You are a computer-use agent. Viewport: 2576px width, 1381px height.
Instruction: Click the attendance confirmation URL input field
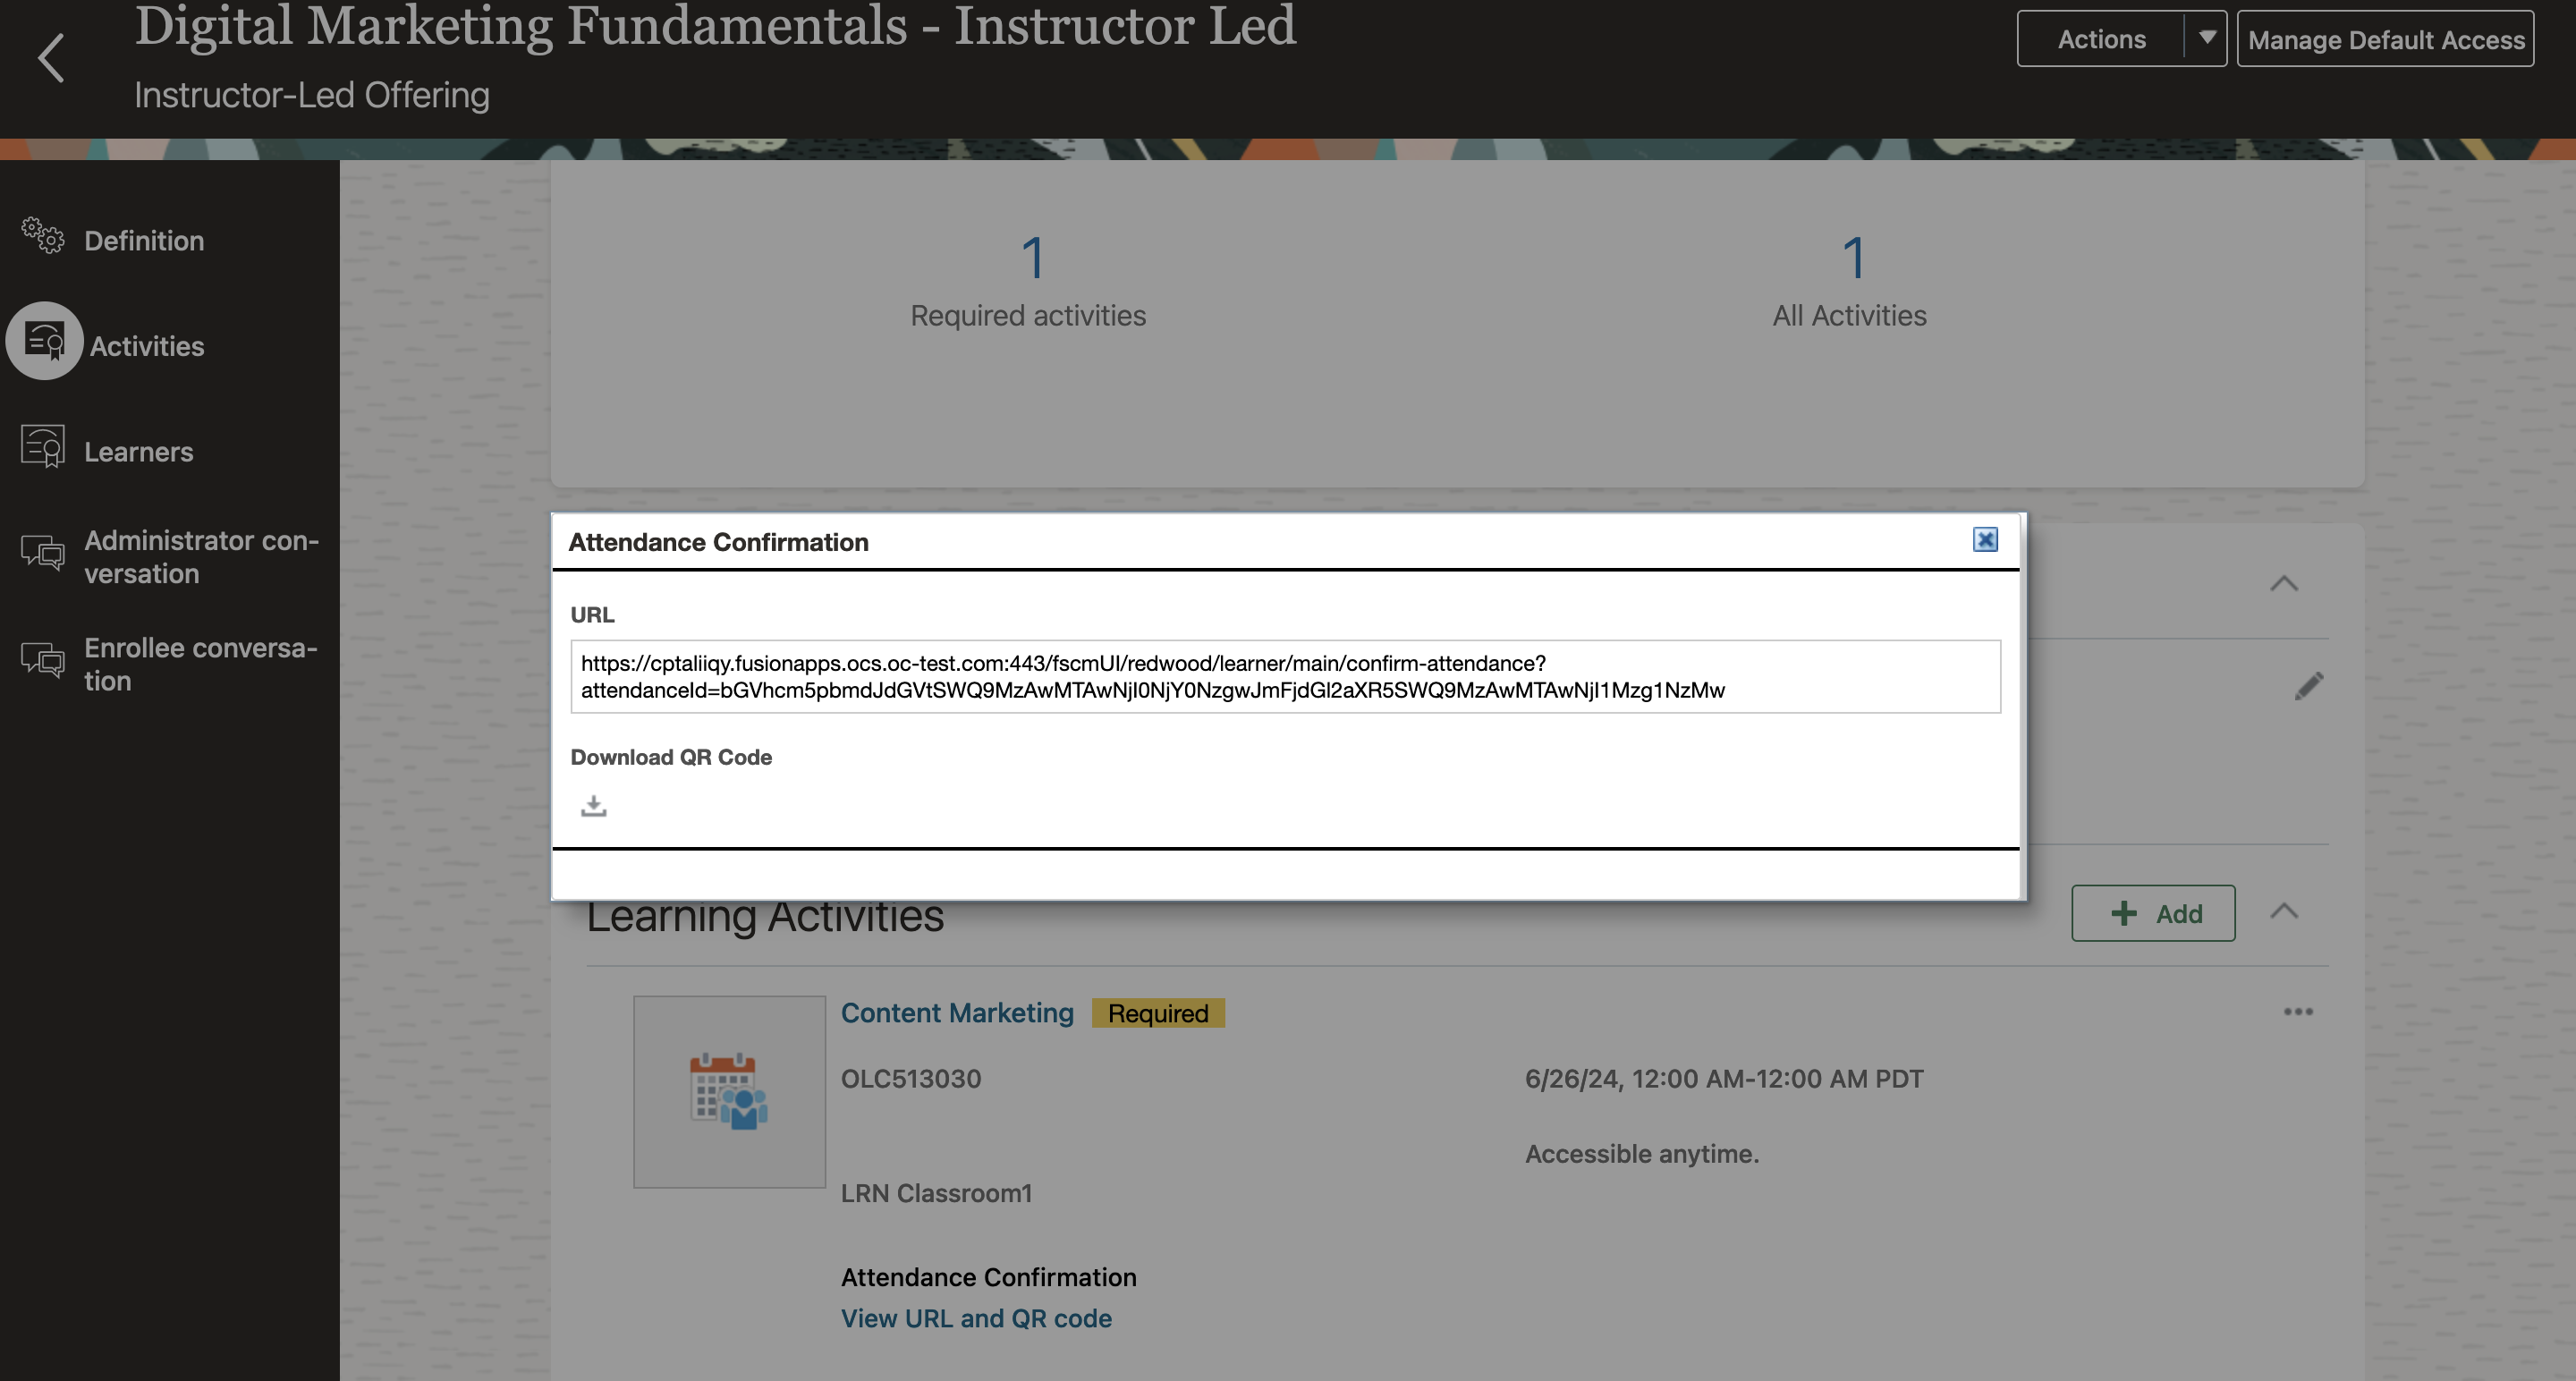pyautogui.click(x=1286, y=676)
